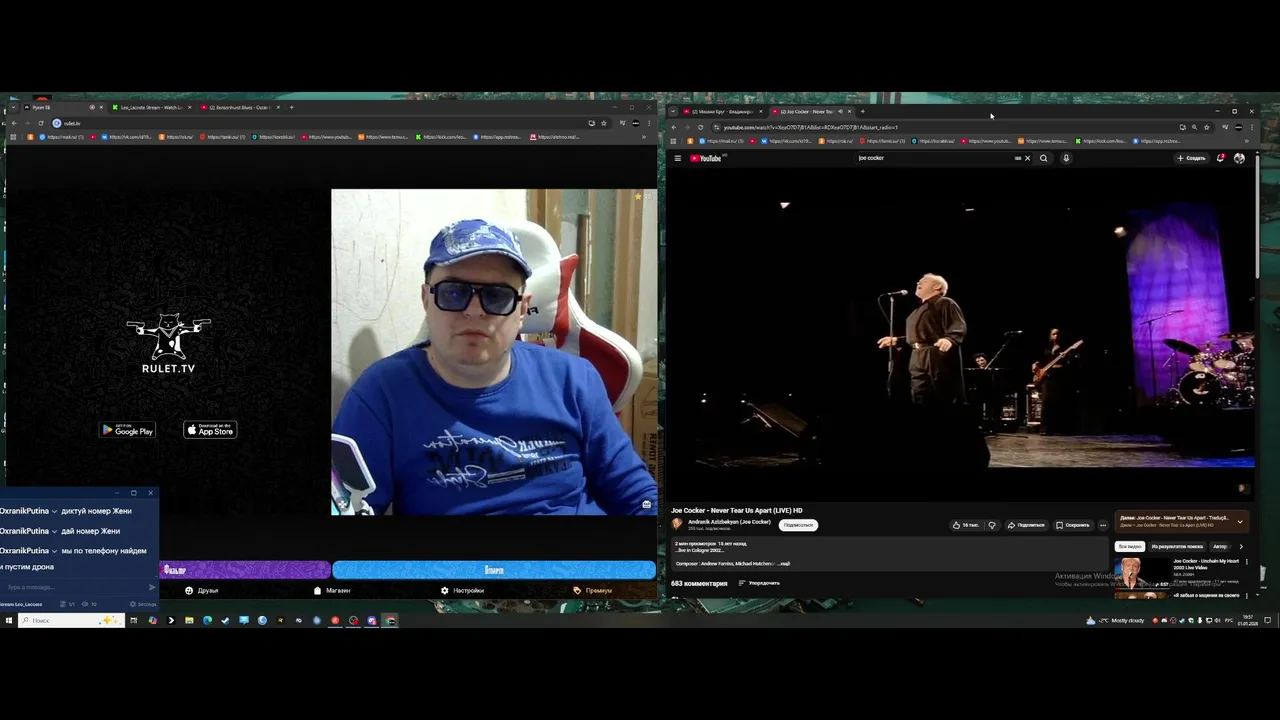
Task: Reload the YouTube page
Action: [700, 127]
